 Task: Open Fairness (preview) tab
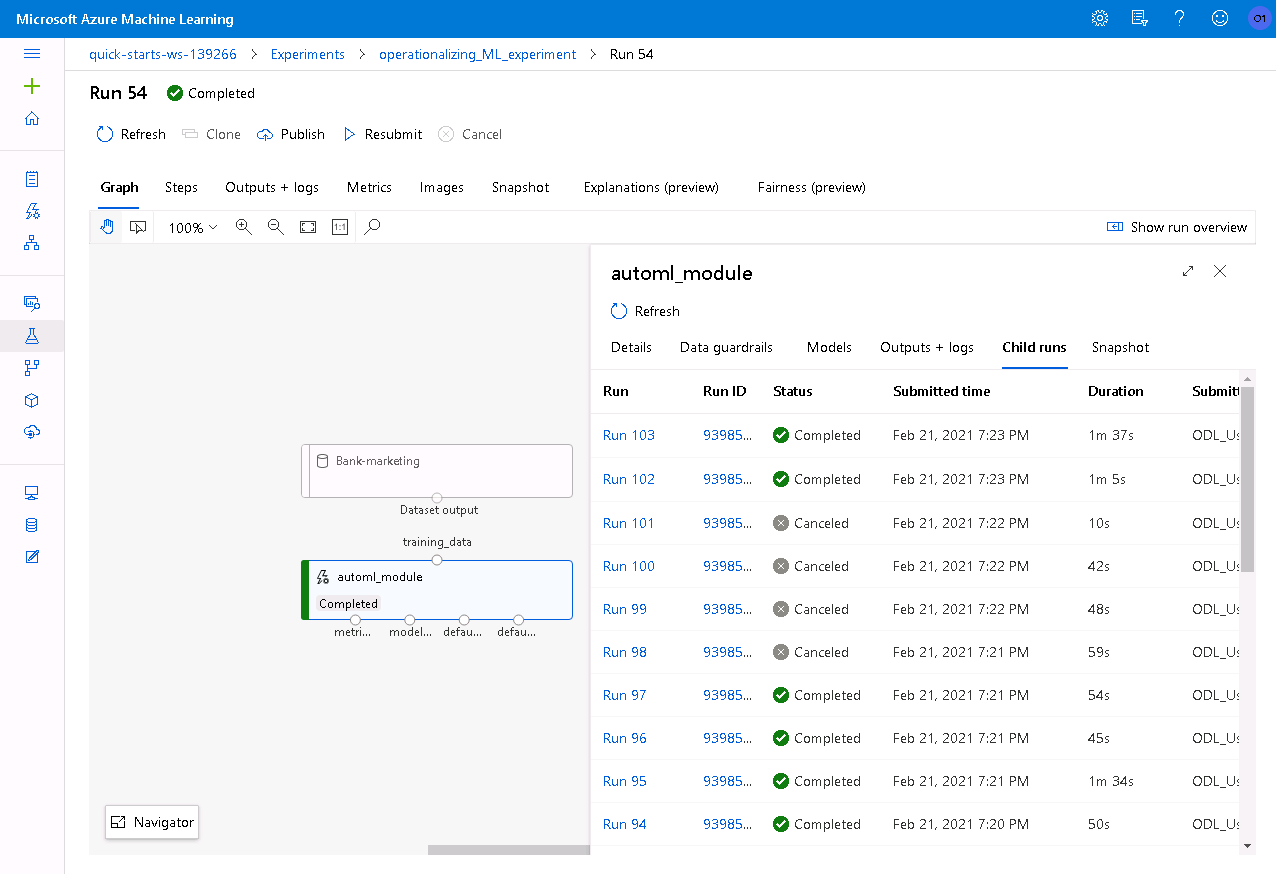(812, 187)
